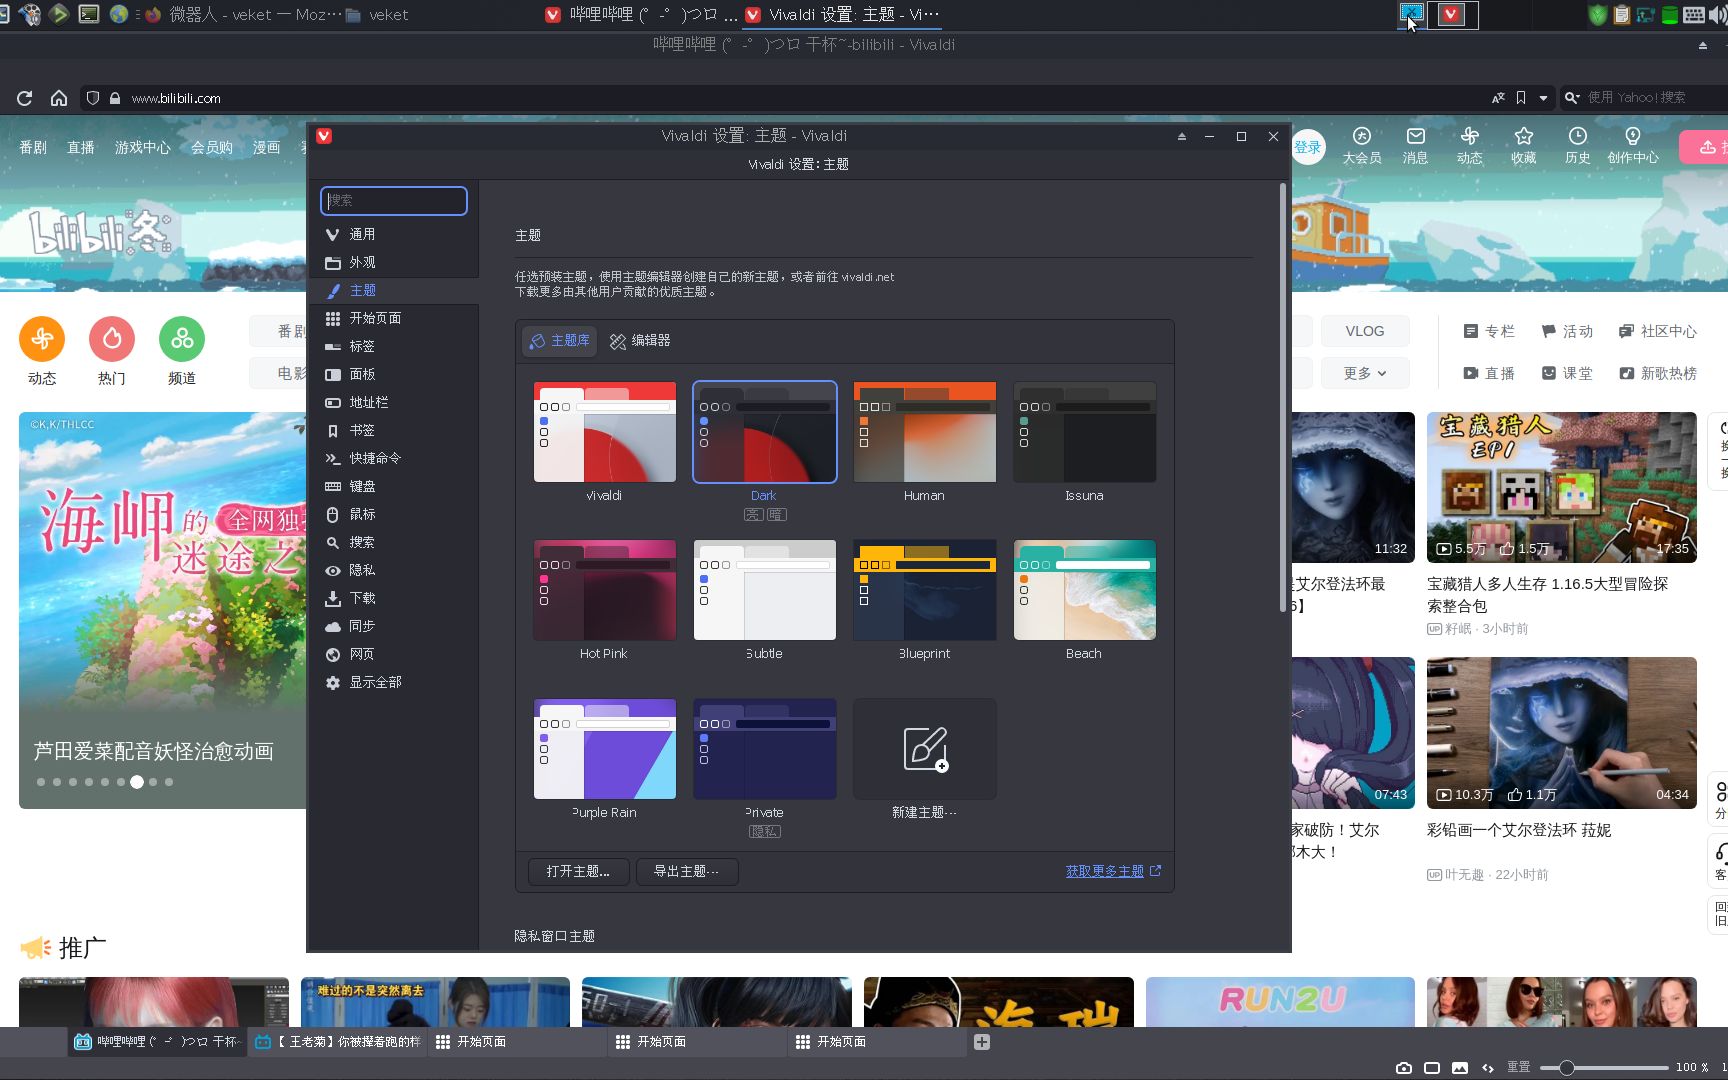The width and height of the screenshot is (1728, 1080).
Task: Switch to the 编辑器 tab
Action: tap(640, 341)
